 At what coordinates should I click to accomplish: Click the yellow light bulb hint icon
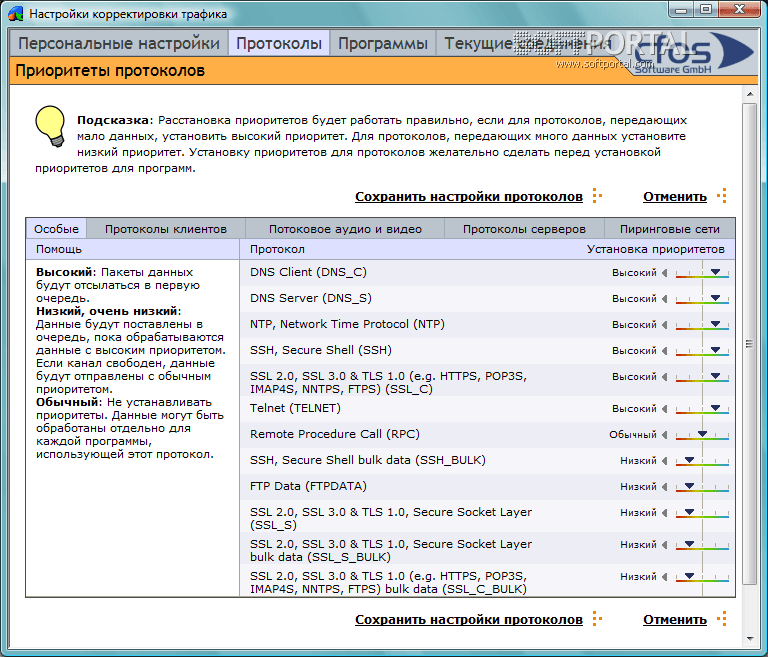(x=50, y=126)
